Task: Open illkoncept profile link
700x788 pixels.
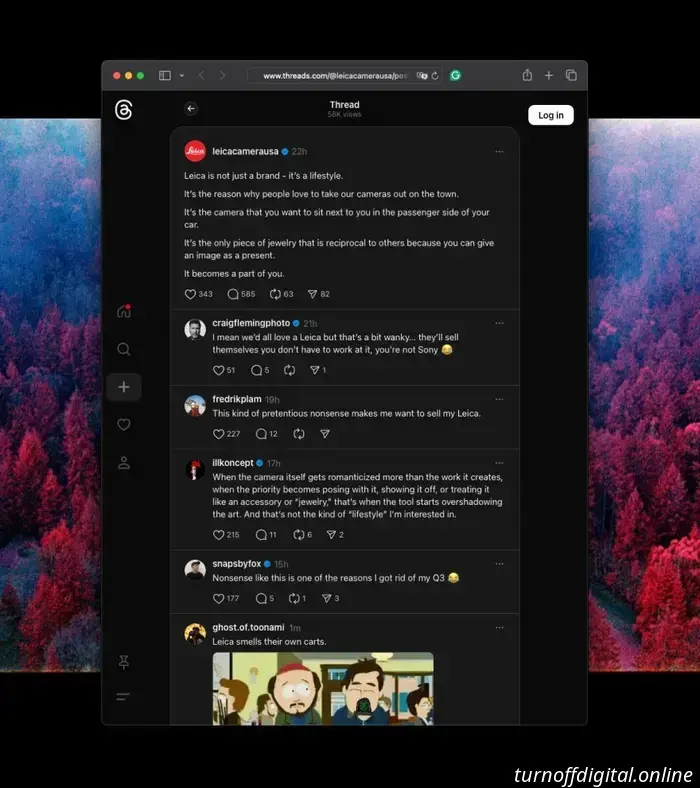Action: tap(233, 462)
